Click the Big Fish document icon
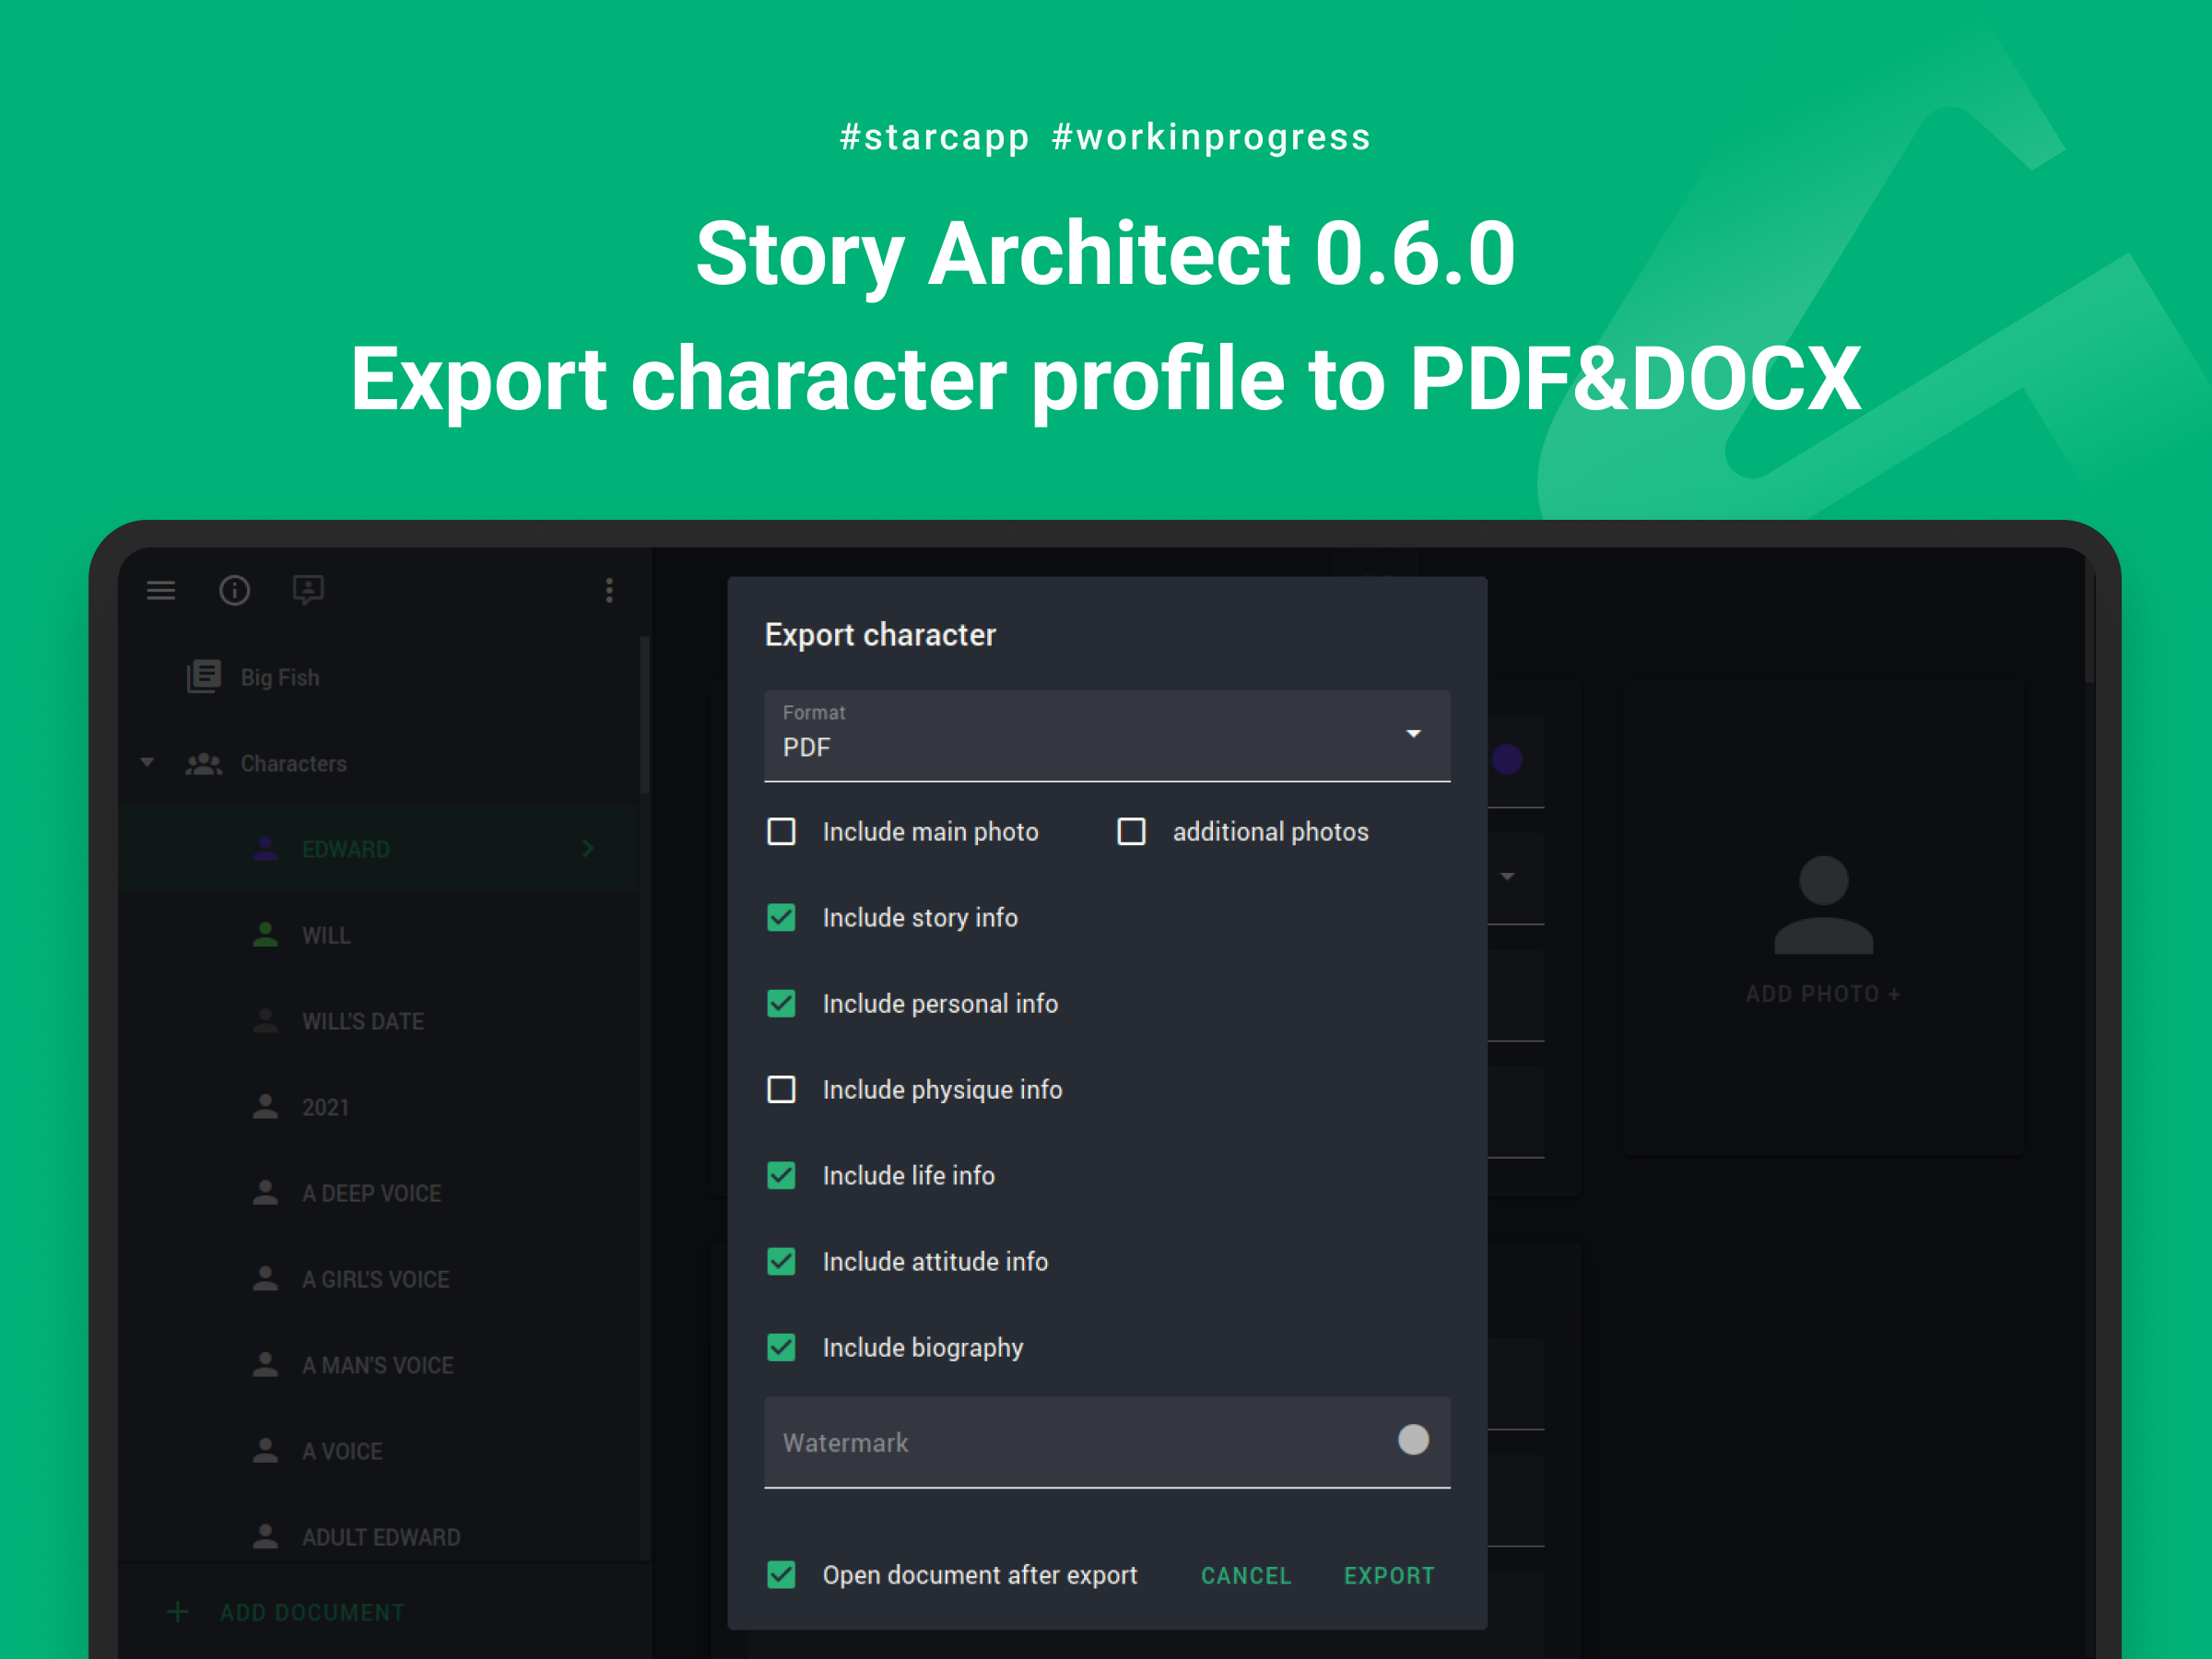2212x1659 pixels. 204,677
